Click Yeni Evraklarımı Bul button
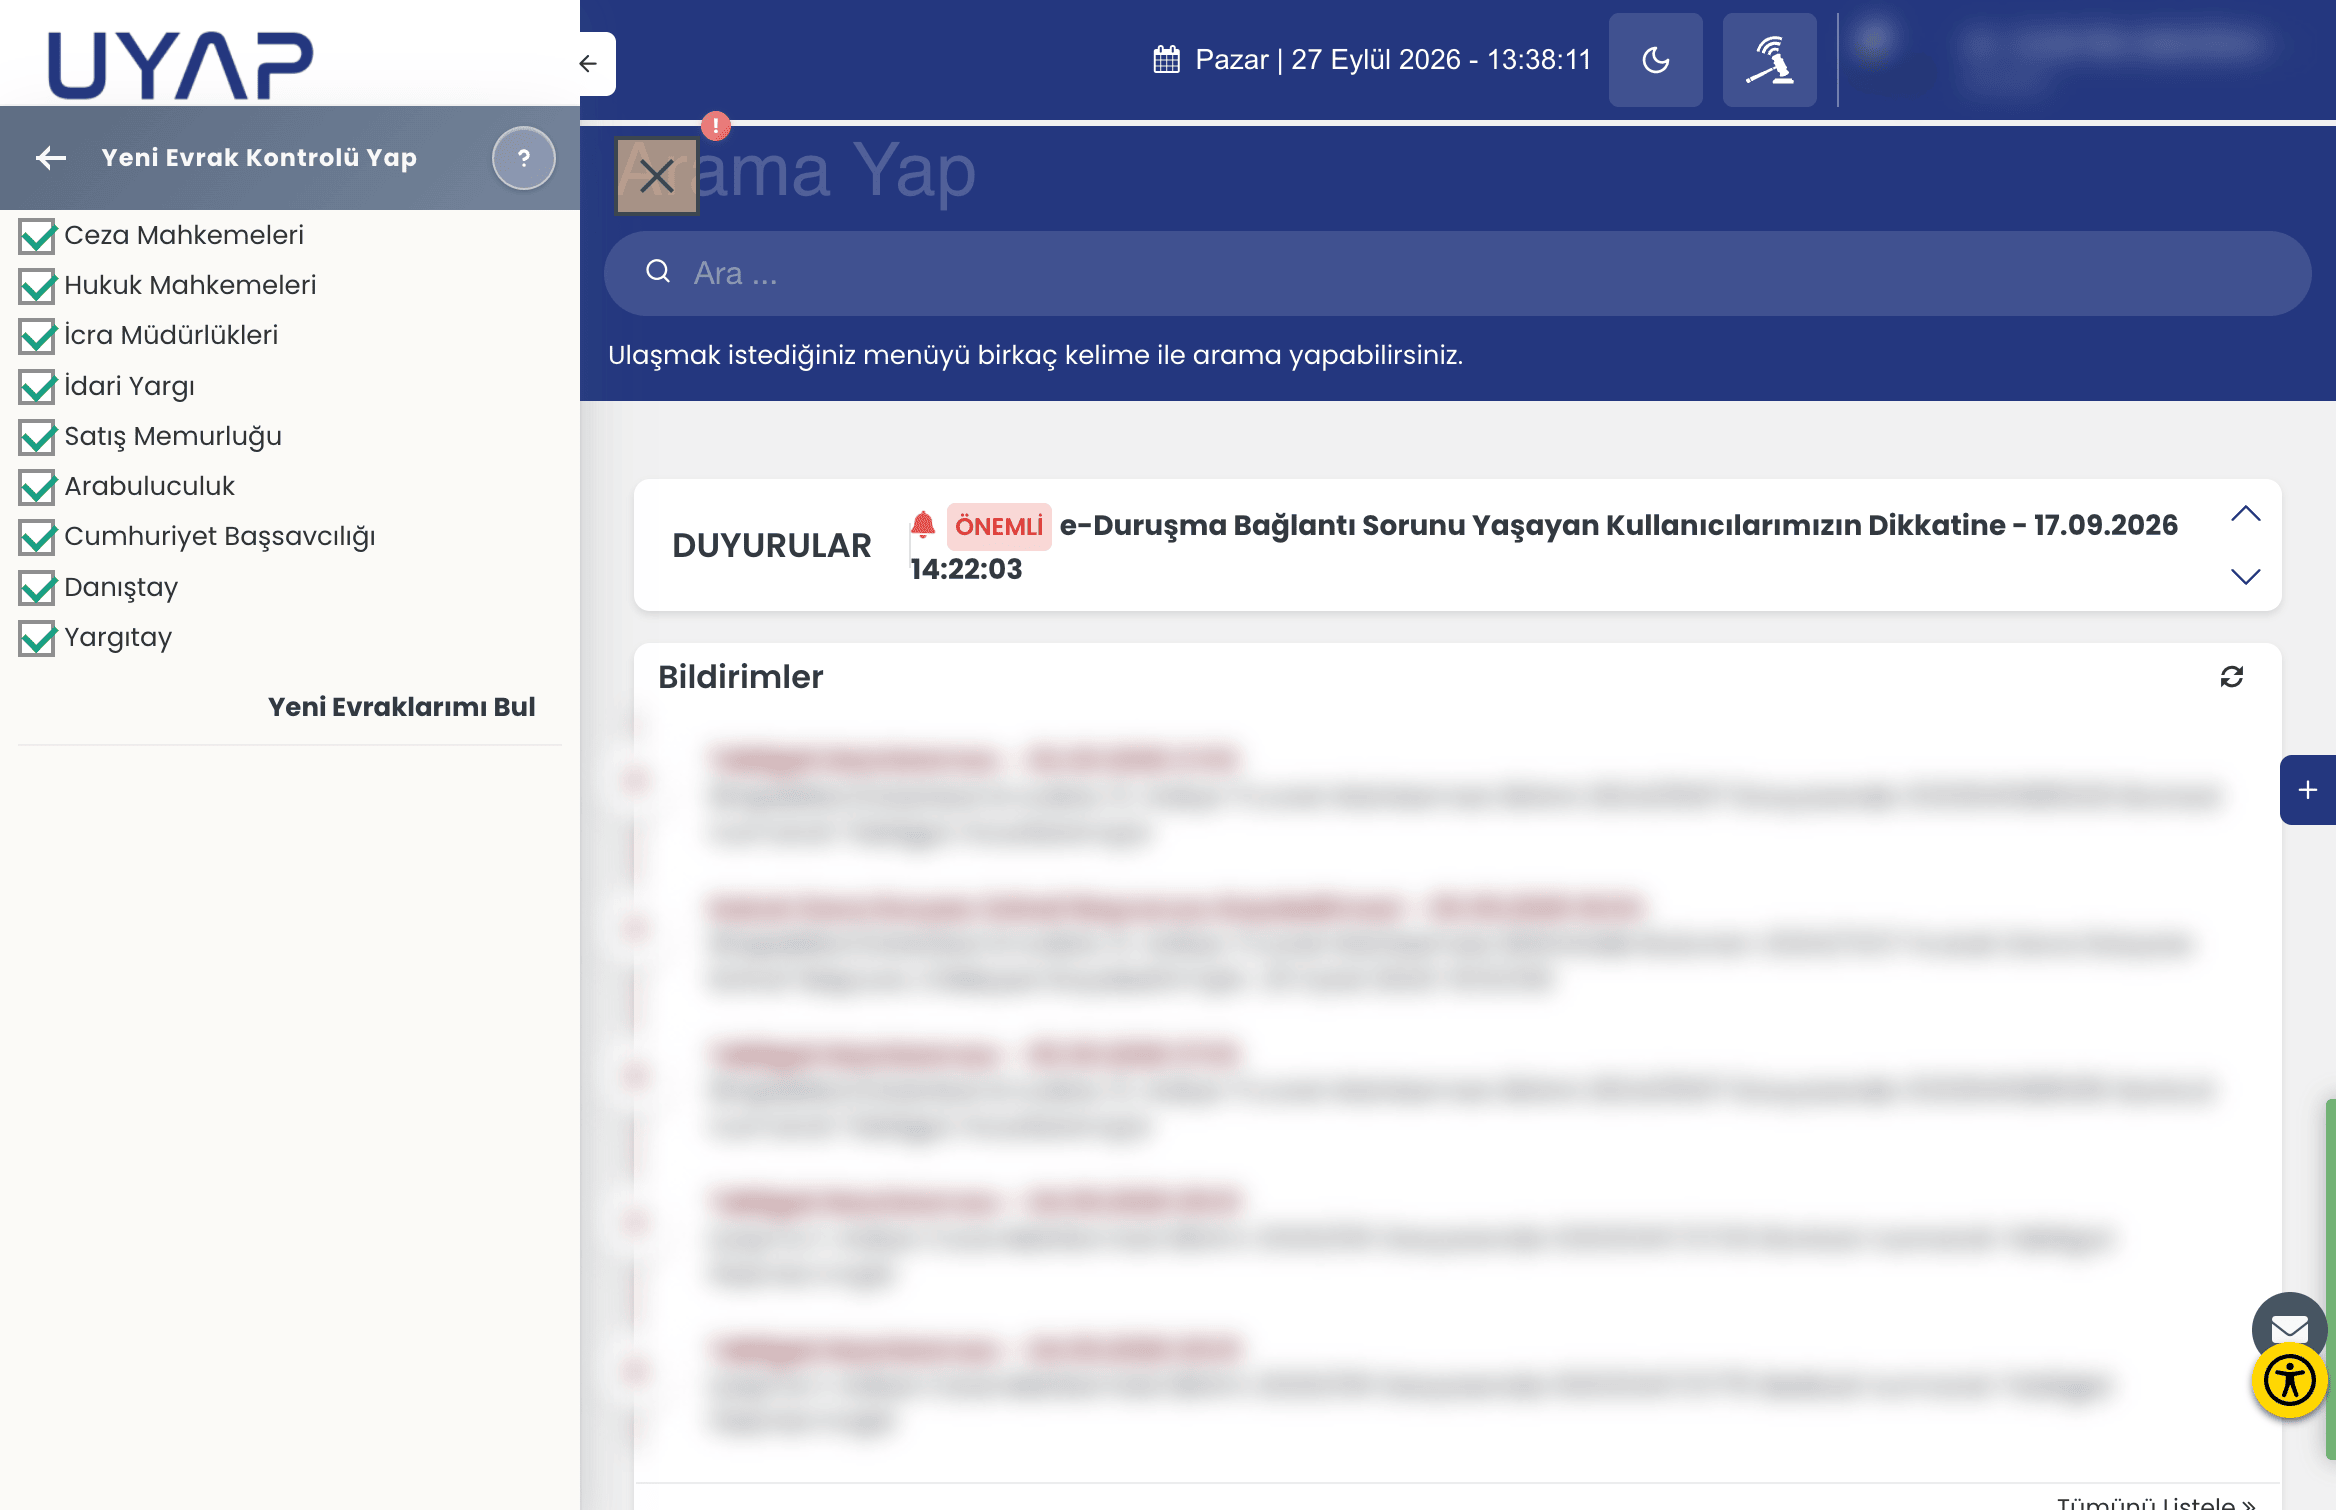 click(402, 707)
